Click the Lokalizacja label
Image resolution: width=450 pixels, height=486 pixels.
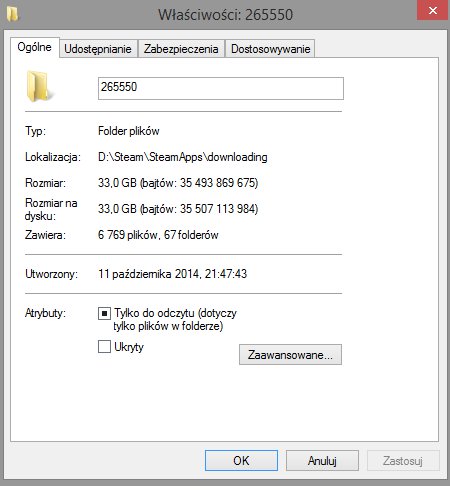point(53,157)
